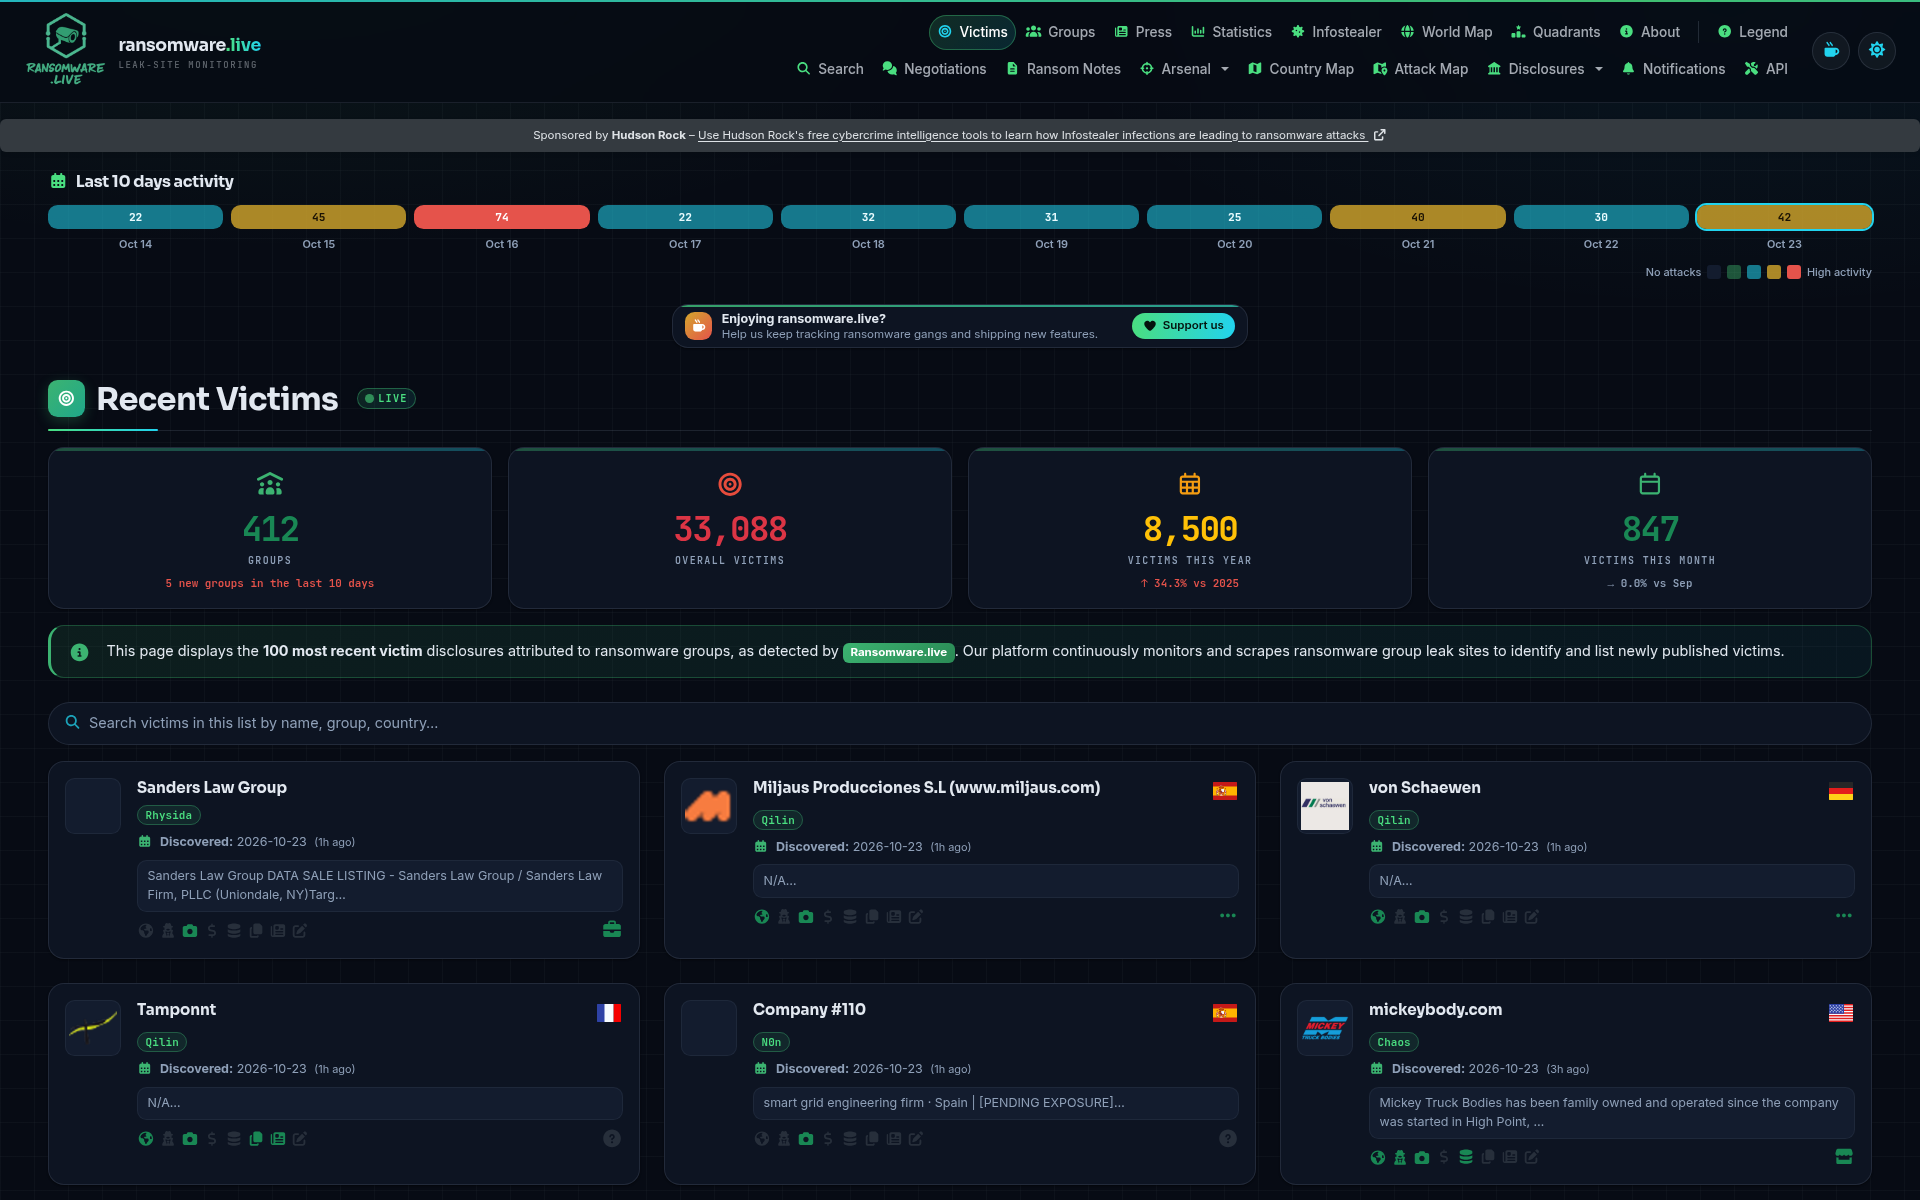Screen dimensions: 1920x1200
Task: Open the Statistics menu item
Action: pyautogui.click(x=1231, y=32)
